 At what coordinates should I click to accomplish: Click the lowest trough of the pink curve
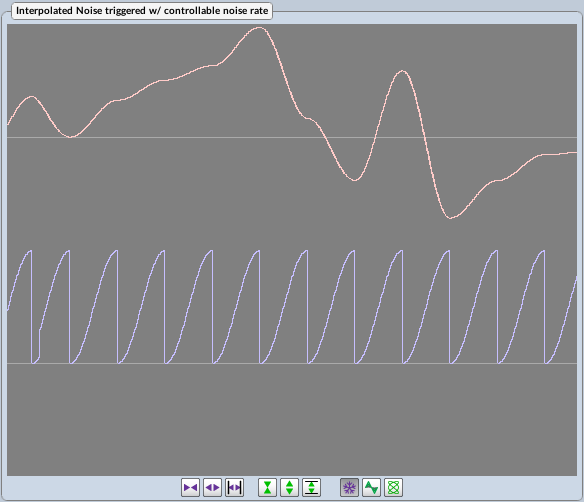click(451, 217)
